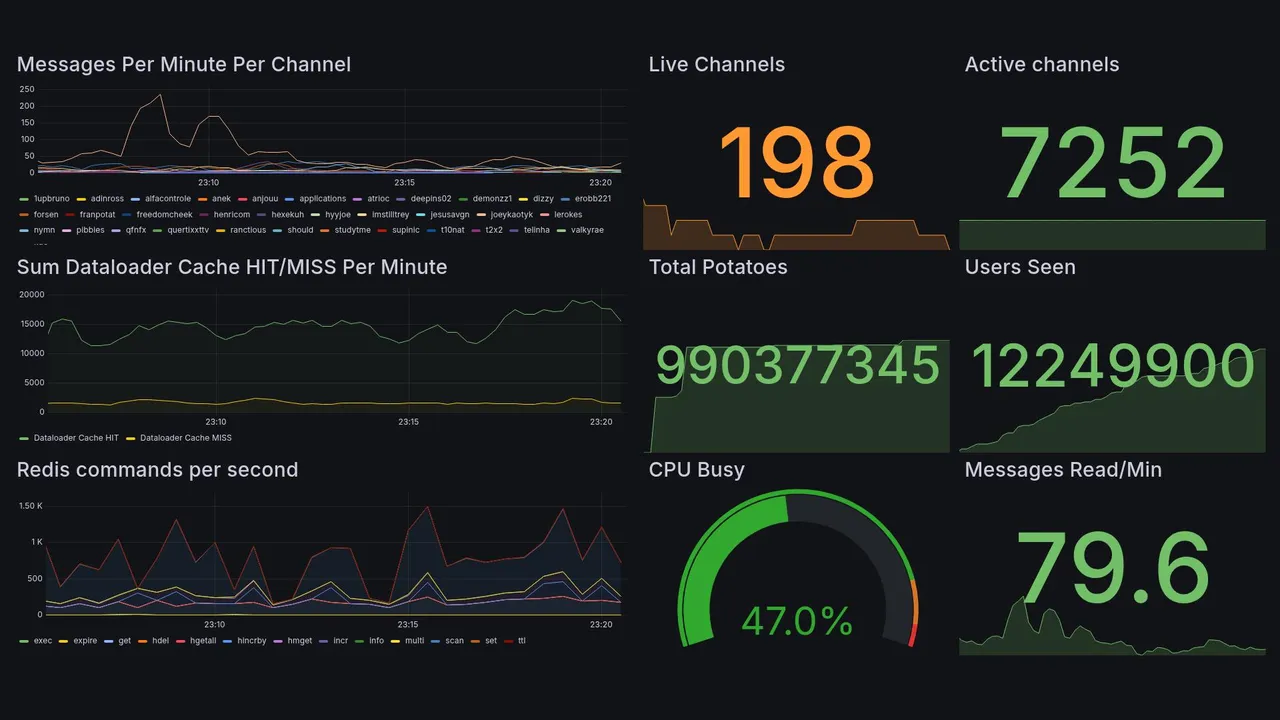Click the CPU Busy gauge arc

(798, 568)
